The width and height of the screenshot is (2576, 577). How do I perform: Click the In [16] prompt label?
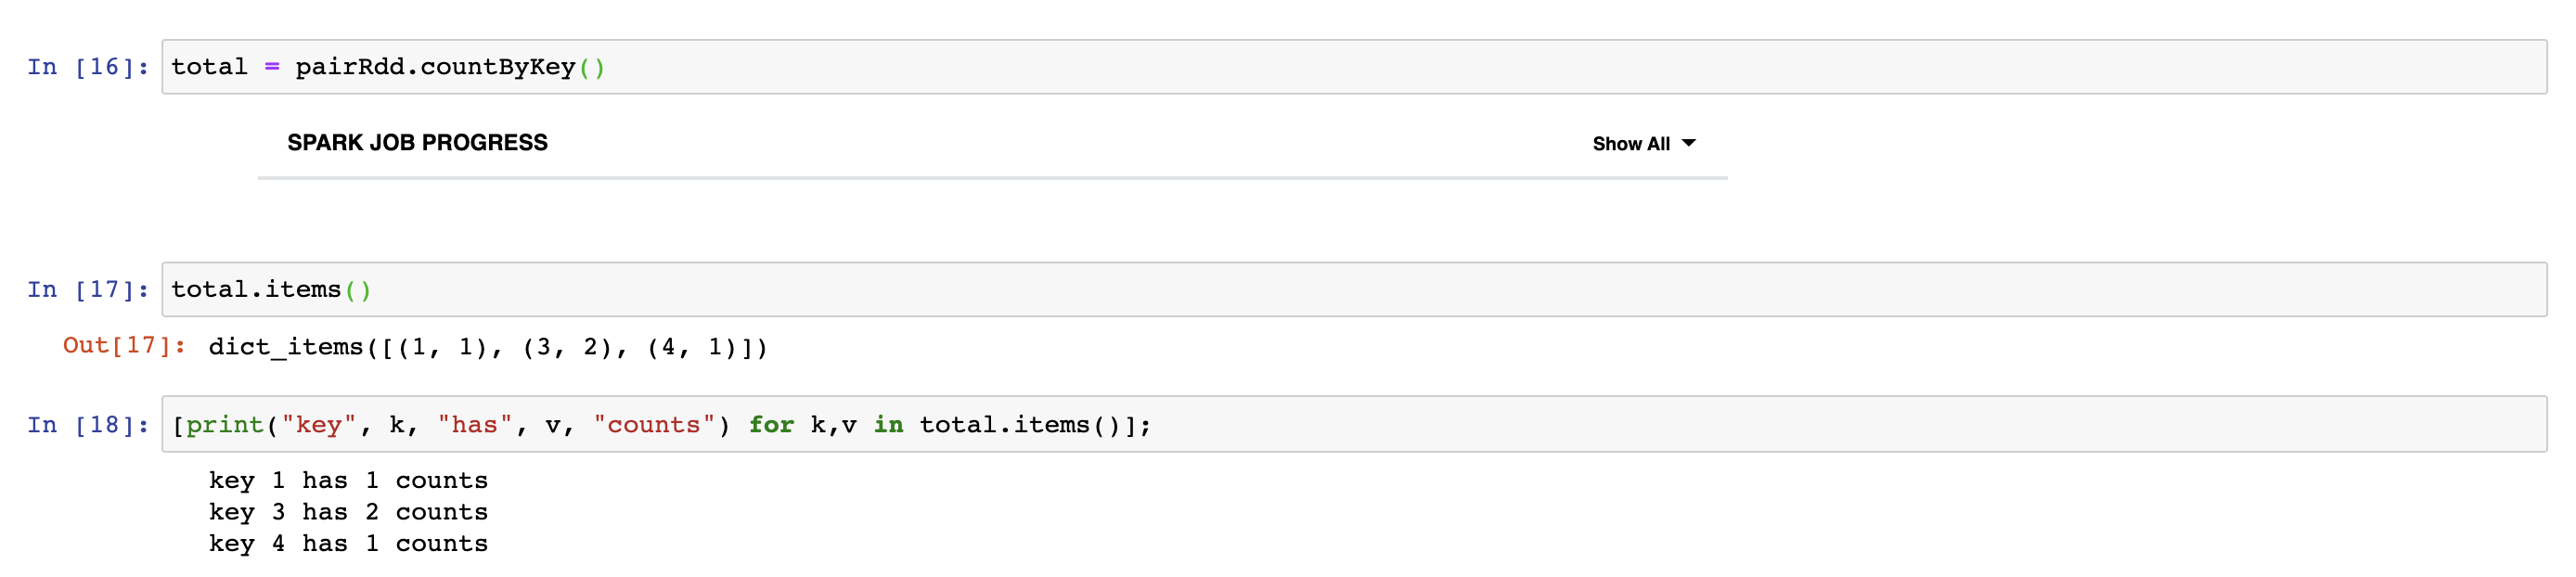click(88, 67)
